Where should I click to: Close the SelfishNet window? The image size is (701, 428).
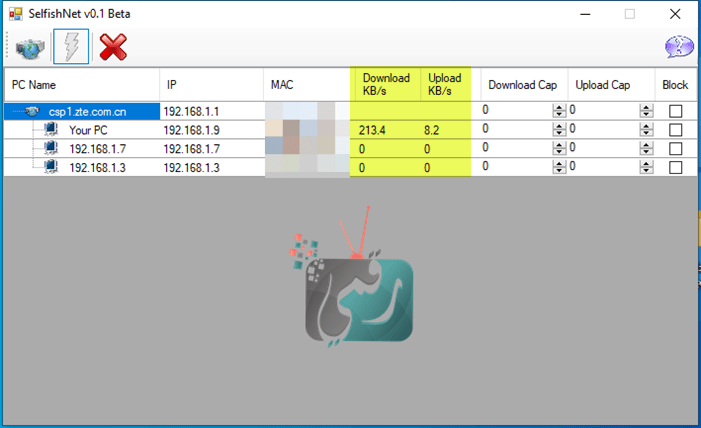click(x=675, y=14)
